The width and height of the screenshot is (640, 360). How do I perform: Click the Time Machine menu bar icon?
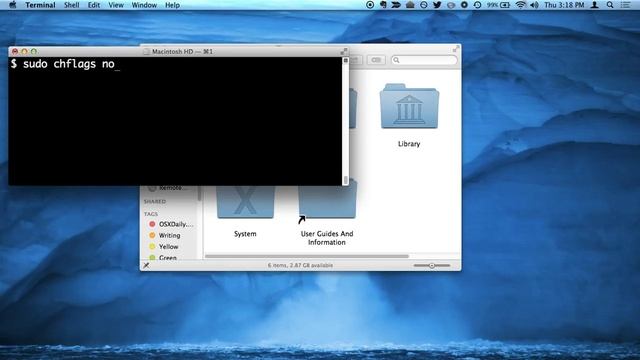tap(477, 5)
